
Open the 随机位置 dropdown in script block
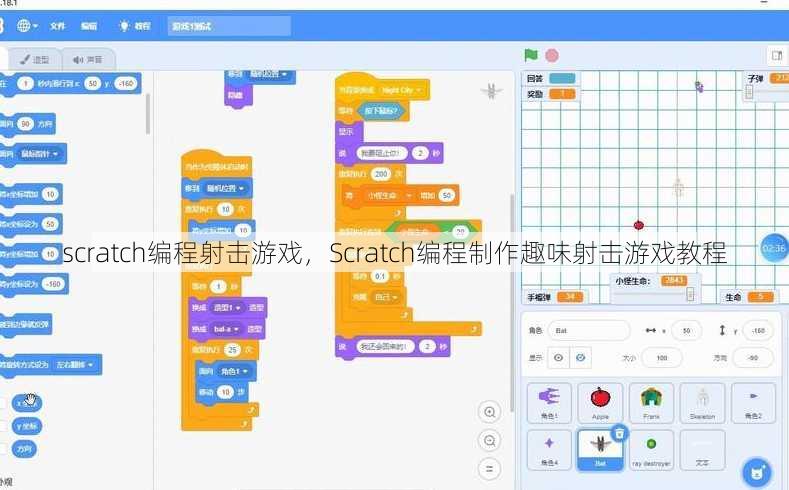225,188
